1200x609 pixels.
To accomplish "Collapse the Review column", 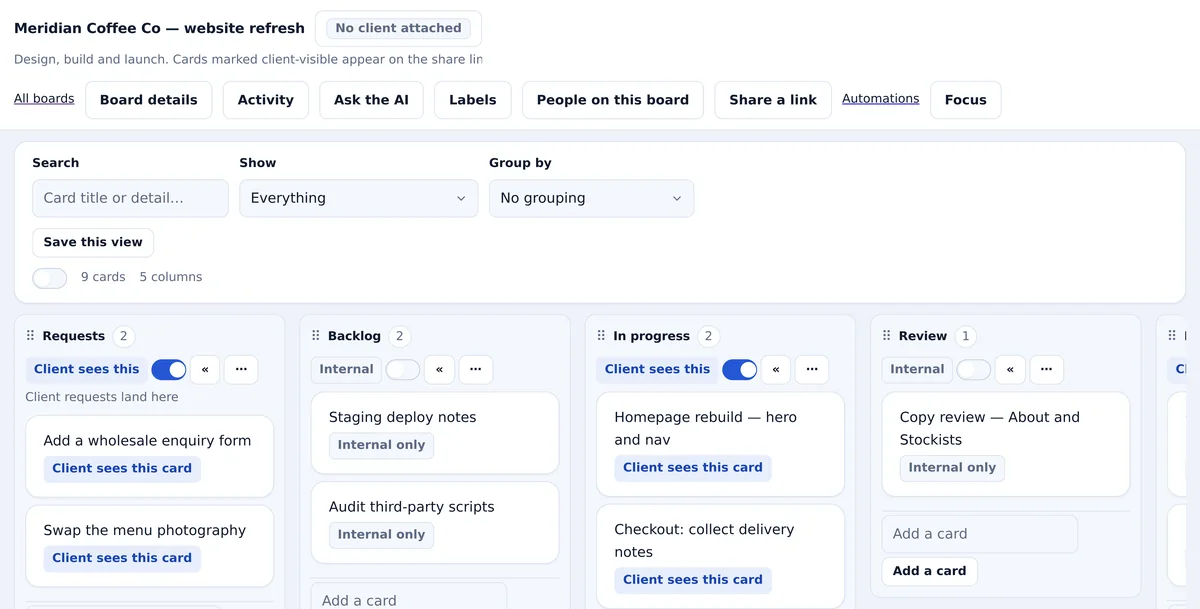I will click(1010, 369).
